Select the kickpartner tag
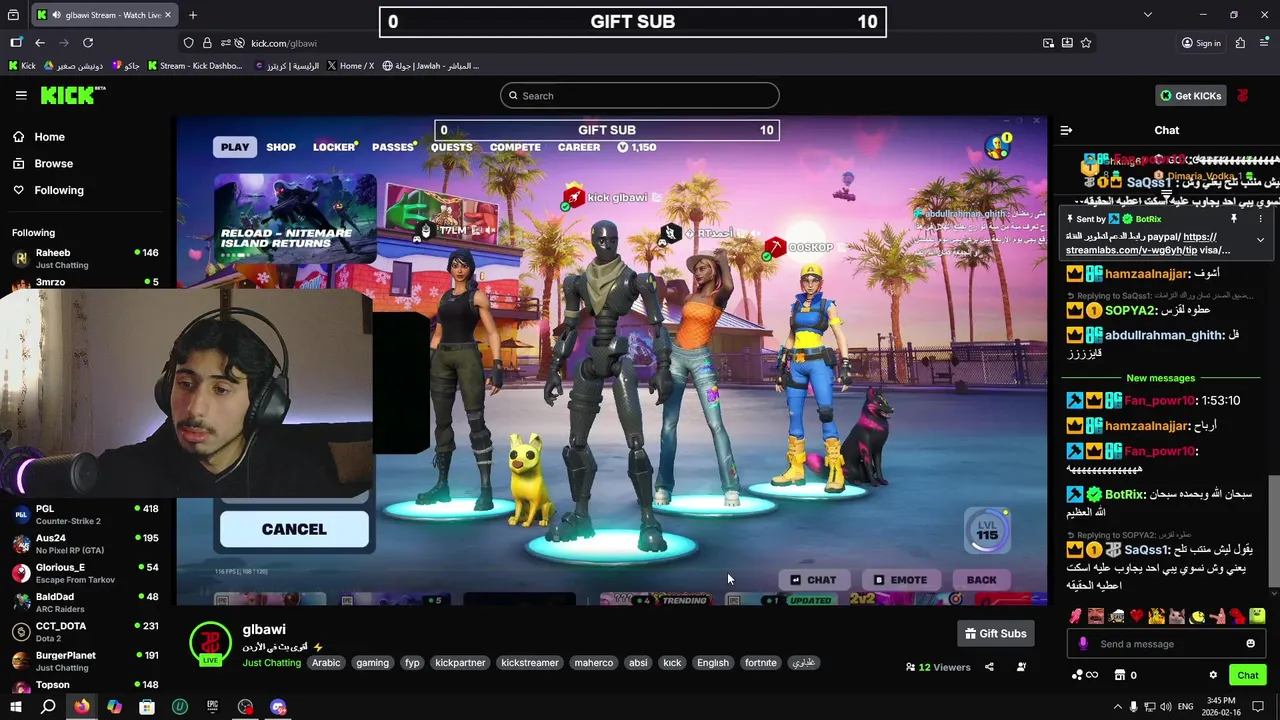This screenshot has height=720, width=1280. click(460, 663)
